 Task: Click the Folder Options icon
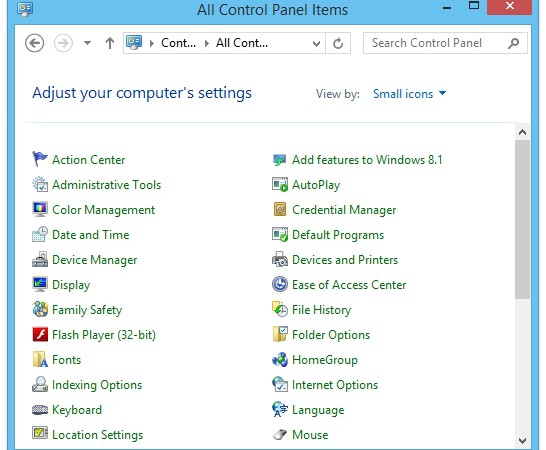(x=280, y=334)
